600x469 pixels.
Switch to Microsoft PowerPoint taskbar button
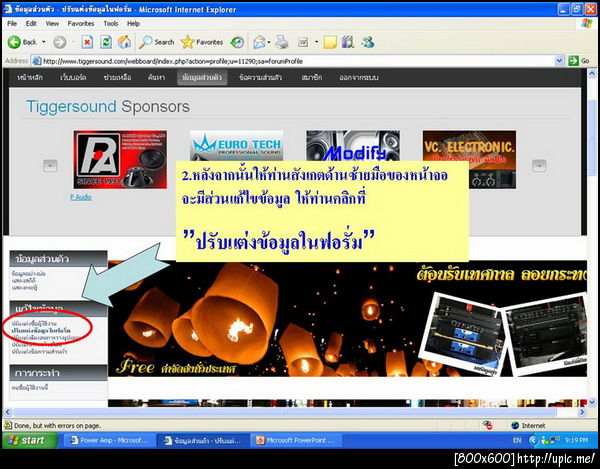tap(296, 440)
